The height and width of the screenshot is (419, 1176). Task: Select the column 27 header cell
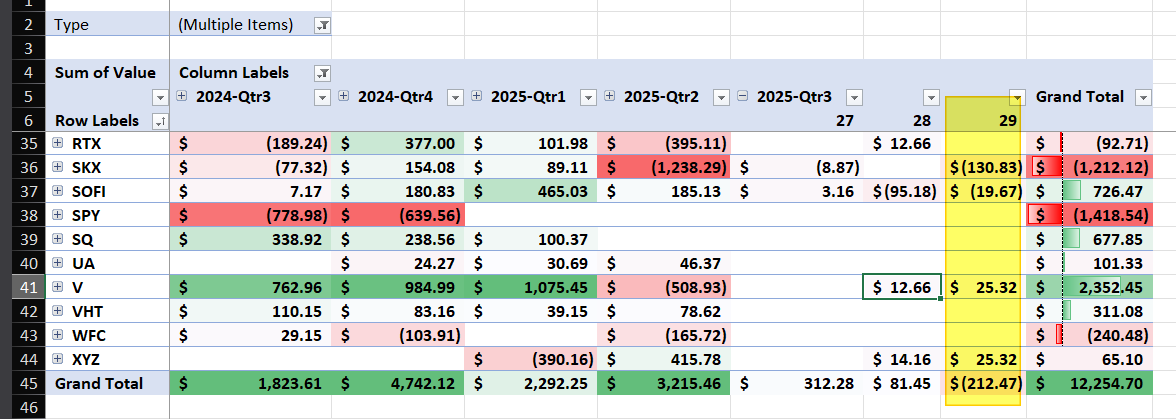coord(796,121)
